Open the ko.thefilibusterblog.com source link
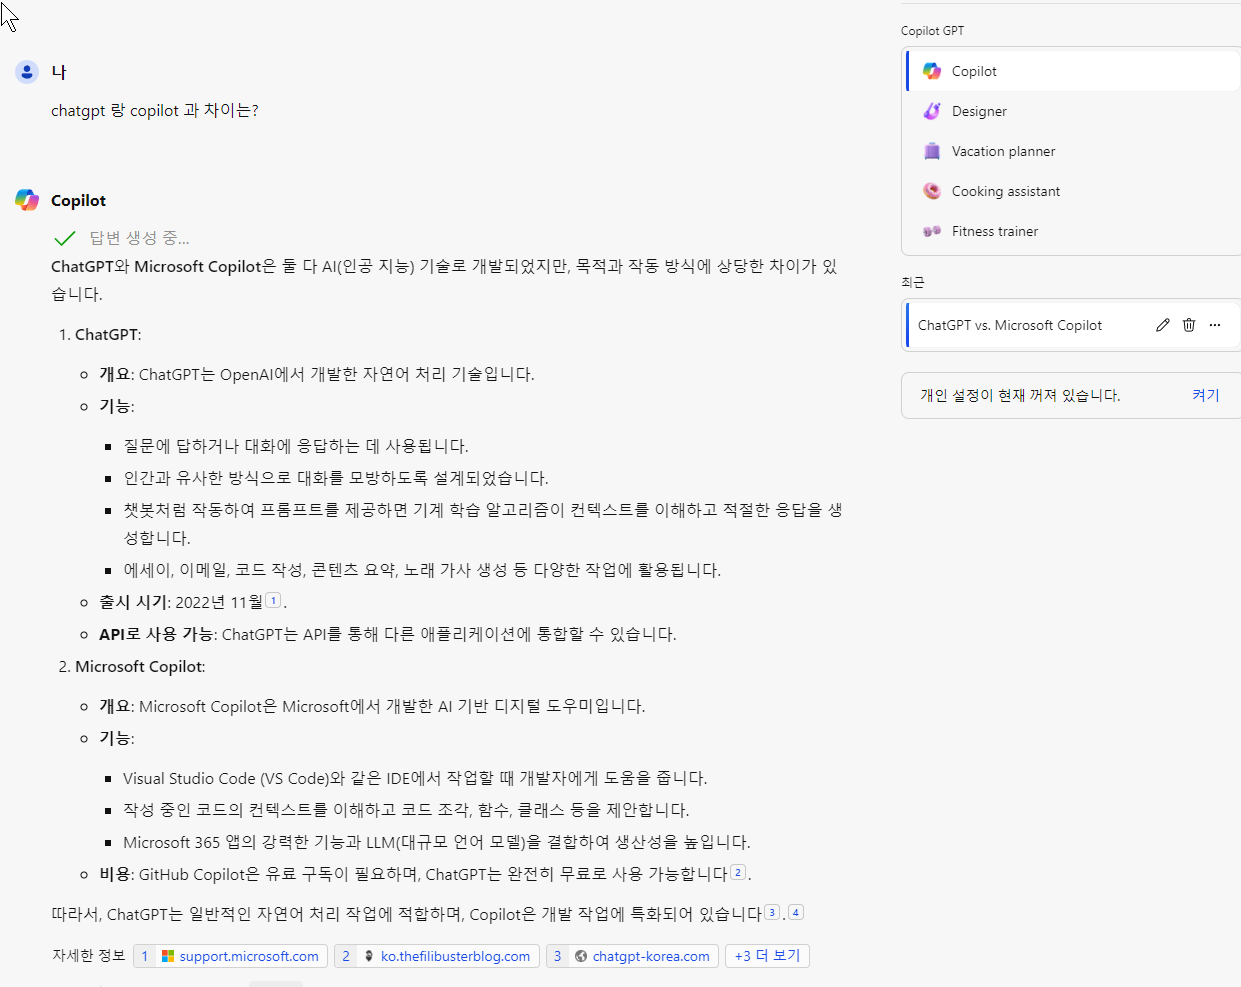 [437, 956]
